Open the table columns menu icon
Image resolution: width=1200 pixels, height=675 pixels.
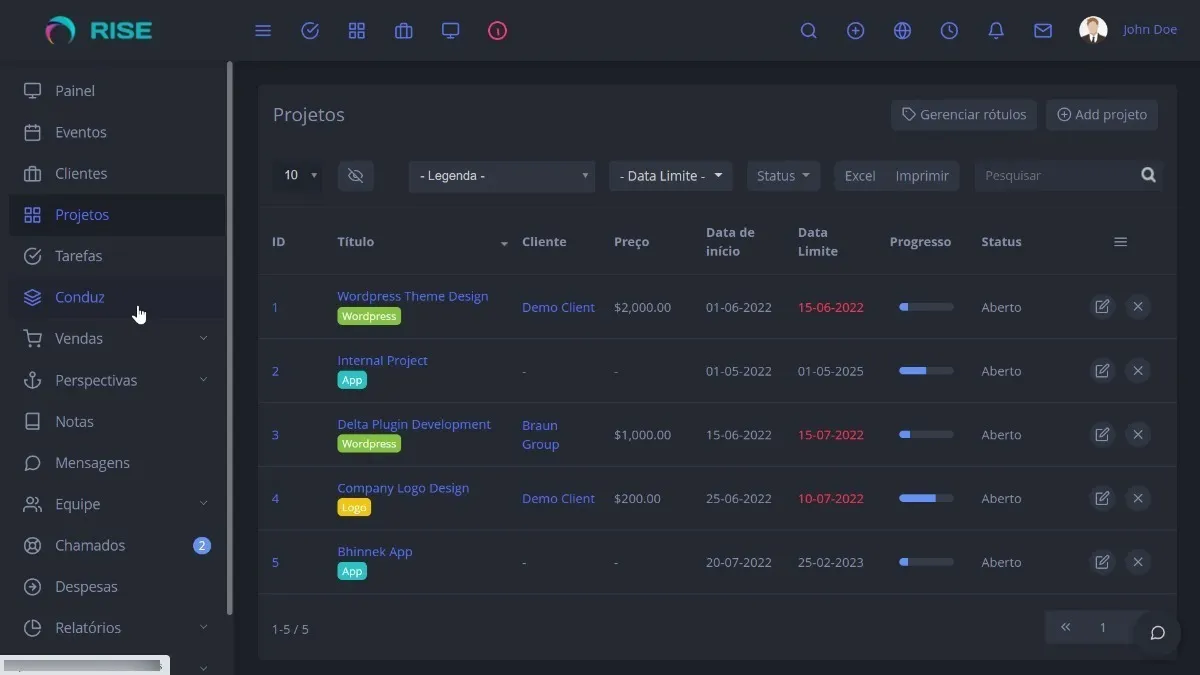point(1121,242)
